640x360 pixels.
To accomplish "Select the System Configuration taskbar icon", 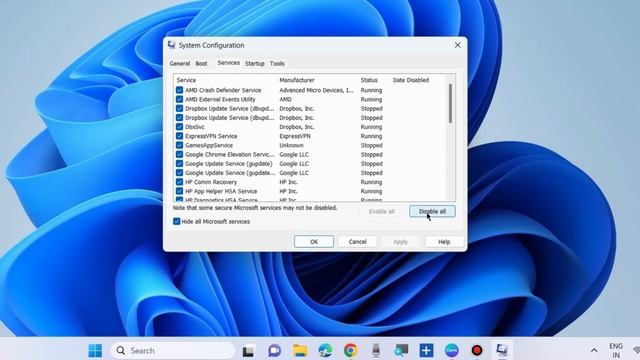I will click(502, 350).
